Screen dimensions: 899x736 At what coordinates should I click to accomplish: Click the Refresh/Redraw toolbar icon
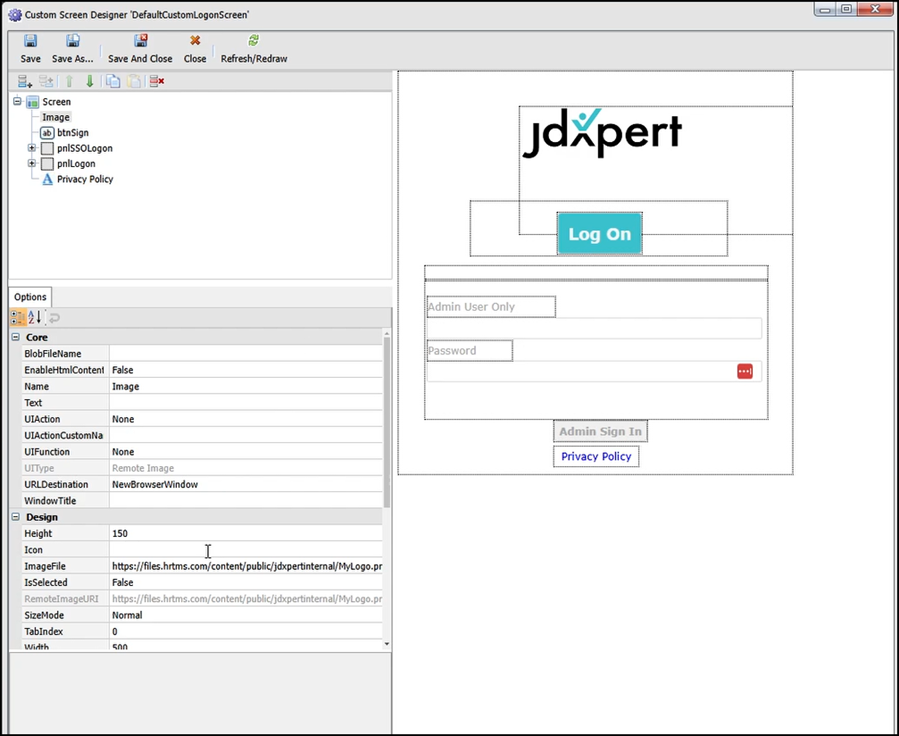coord(253,48)
